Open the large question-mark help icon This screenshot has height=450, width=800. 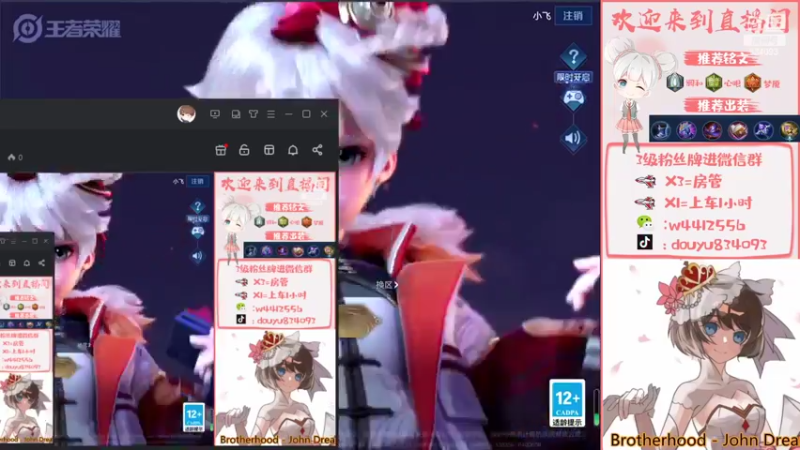coord(573,56)
